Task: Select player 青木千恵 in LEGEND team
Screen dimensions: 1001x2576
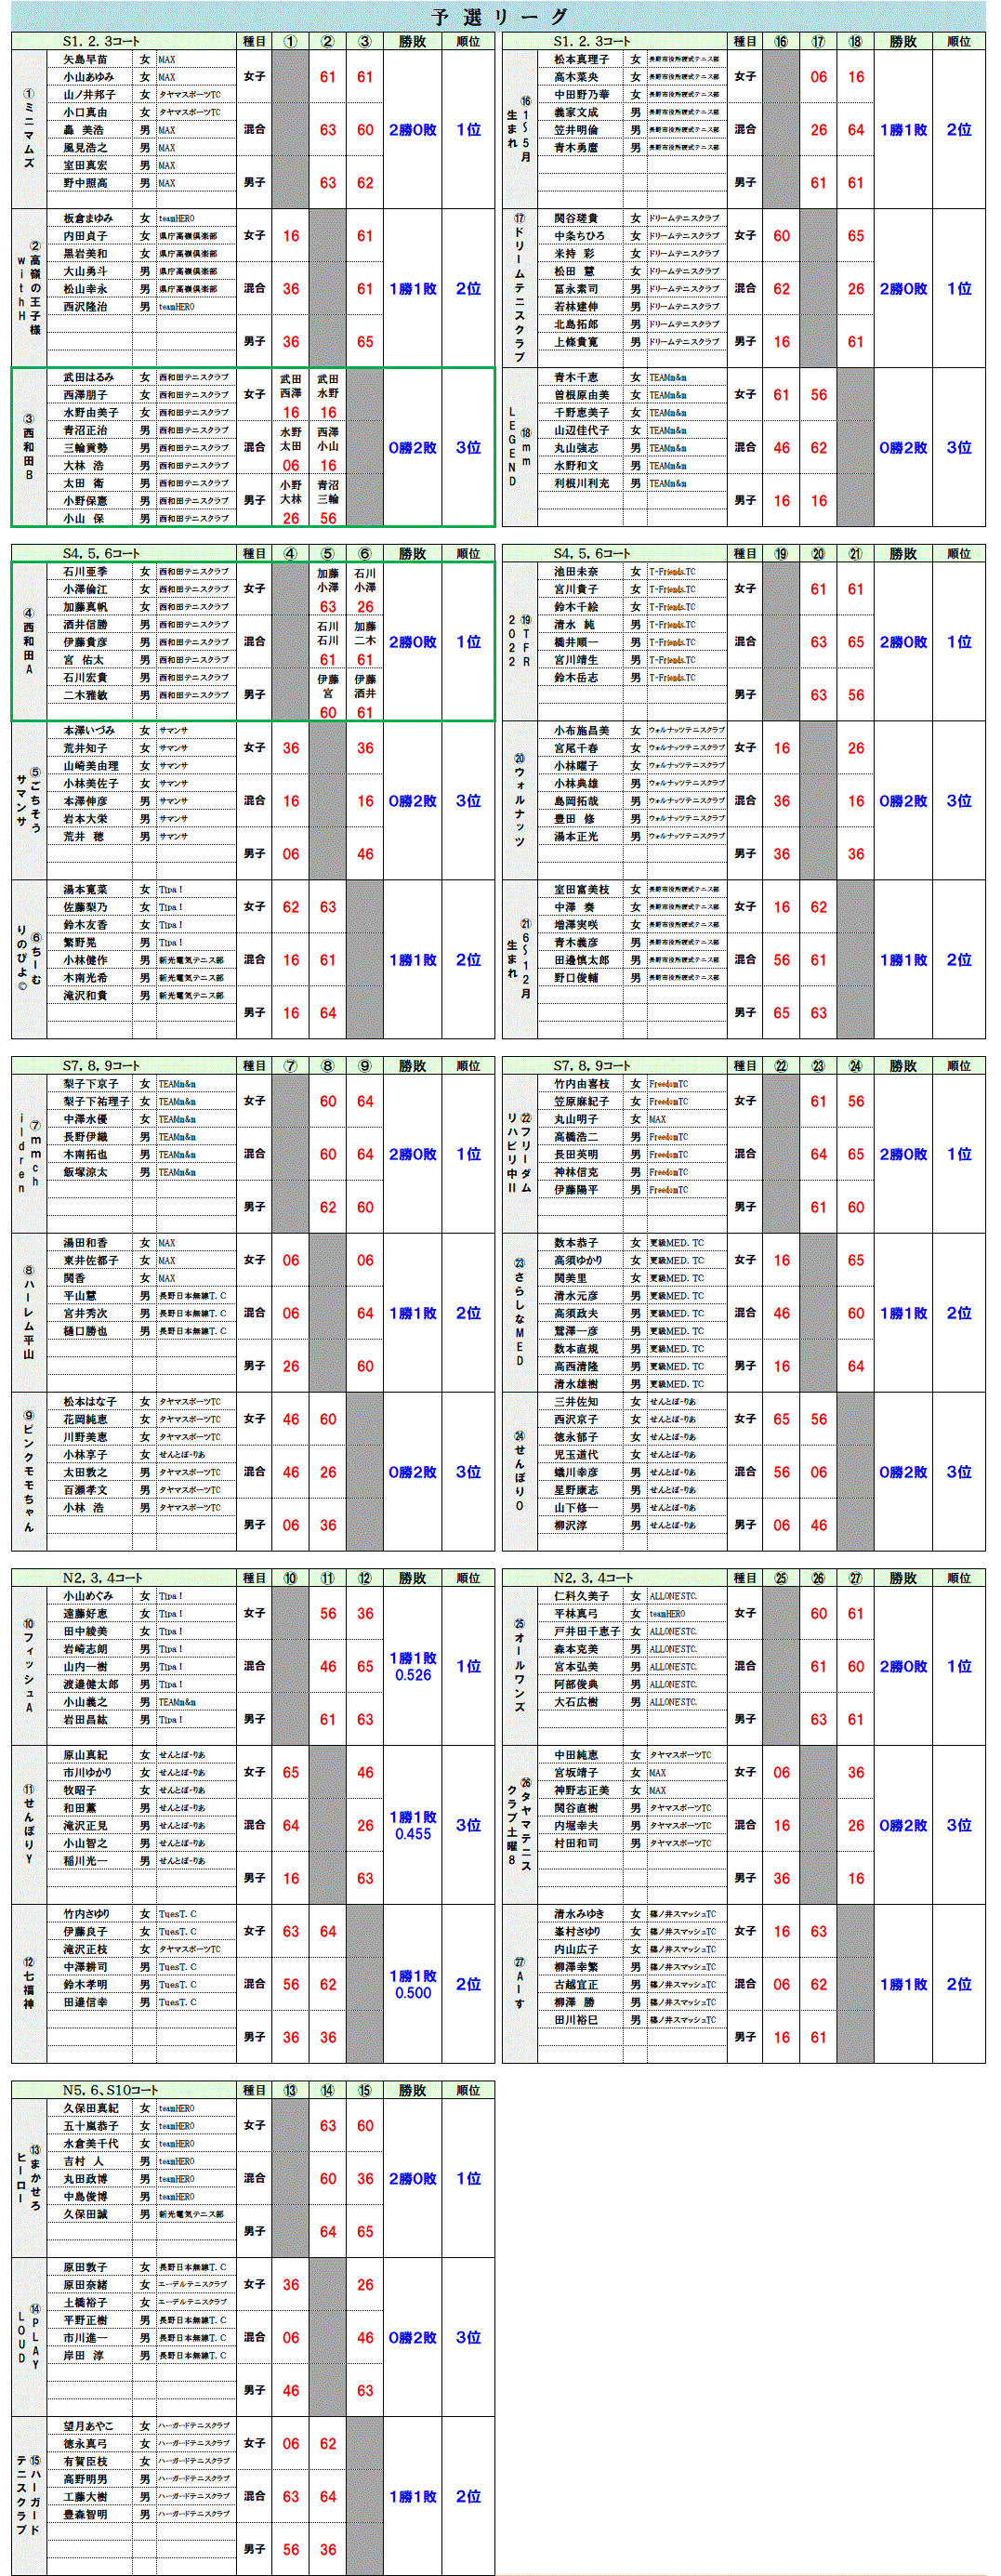Action: pyautogui.click(x=576, y=378)
